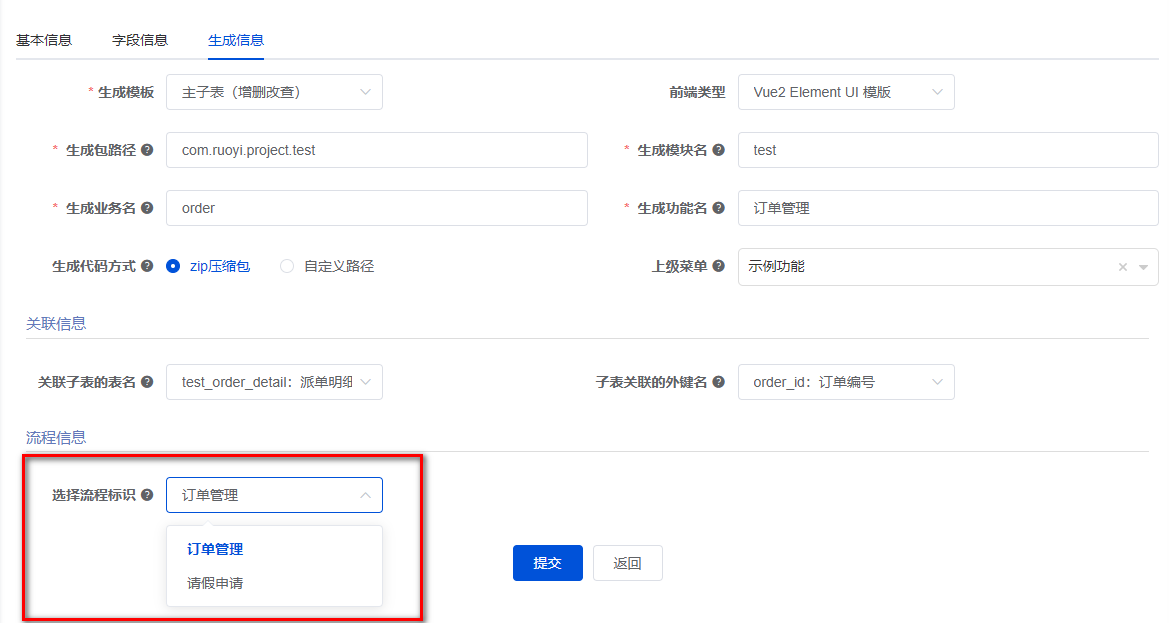This screenshot has height=623, width=1169.
Task: Open the 前端类型 dropdown
Action: click(x=846, y=92)
